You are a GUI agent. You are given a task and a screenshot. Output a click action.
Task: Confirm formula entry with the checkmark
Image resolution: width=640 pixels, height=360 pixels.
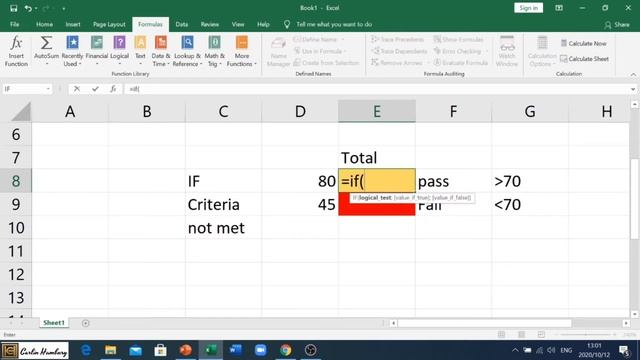coord(95,89)
